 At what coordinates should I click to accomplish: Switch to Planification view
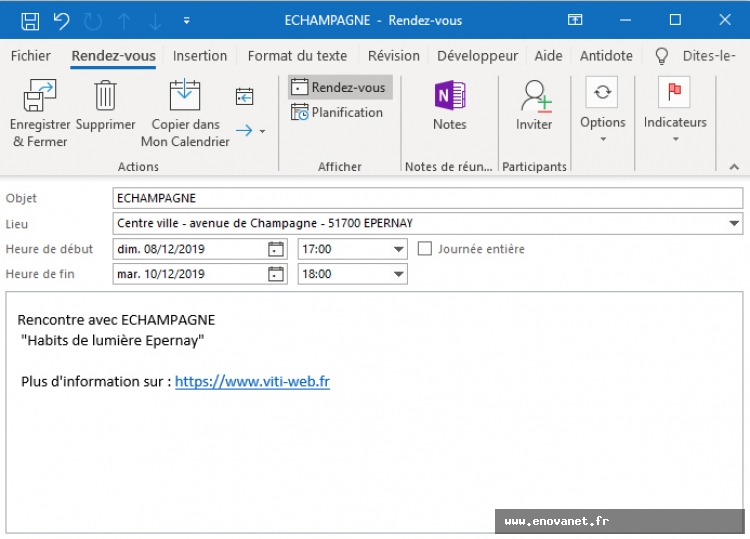tap(338, 112)
